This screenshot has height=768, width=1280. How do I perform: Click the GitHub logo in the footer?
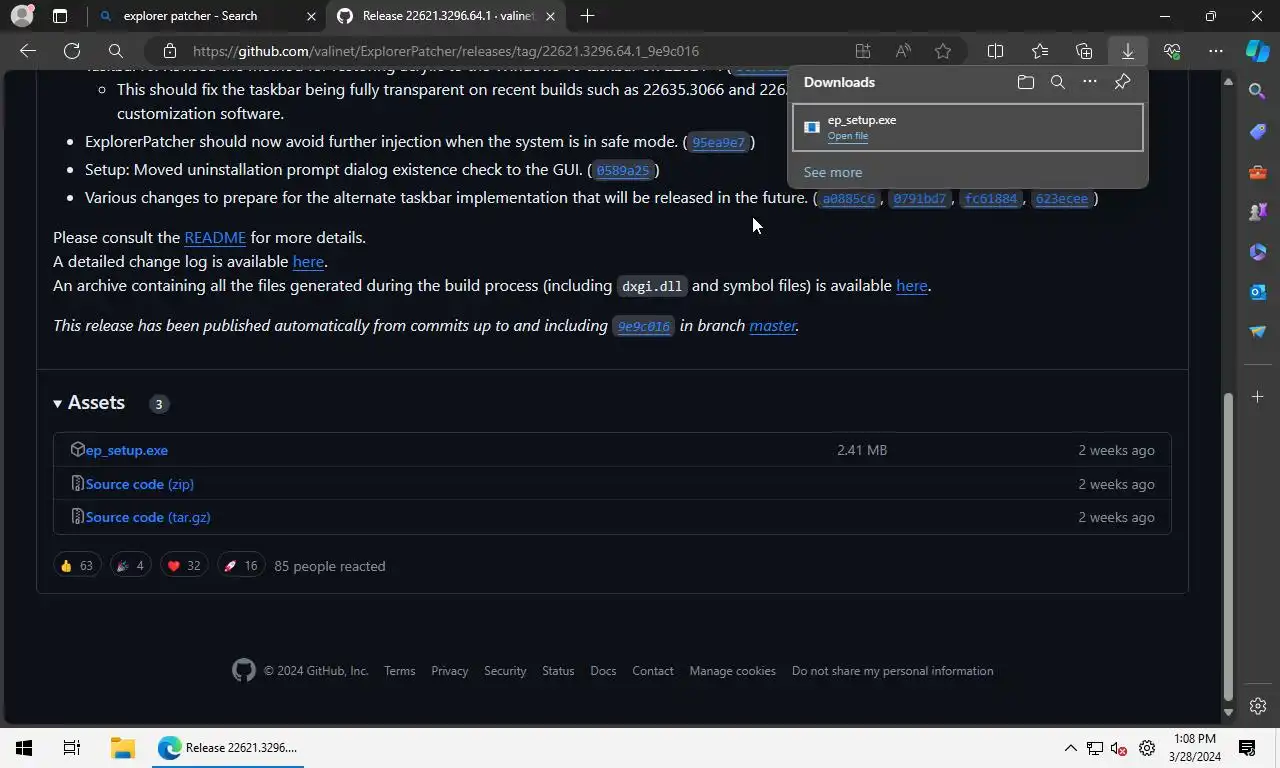(244, 670)
